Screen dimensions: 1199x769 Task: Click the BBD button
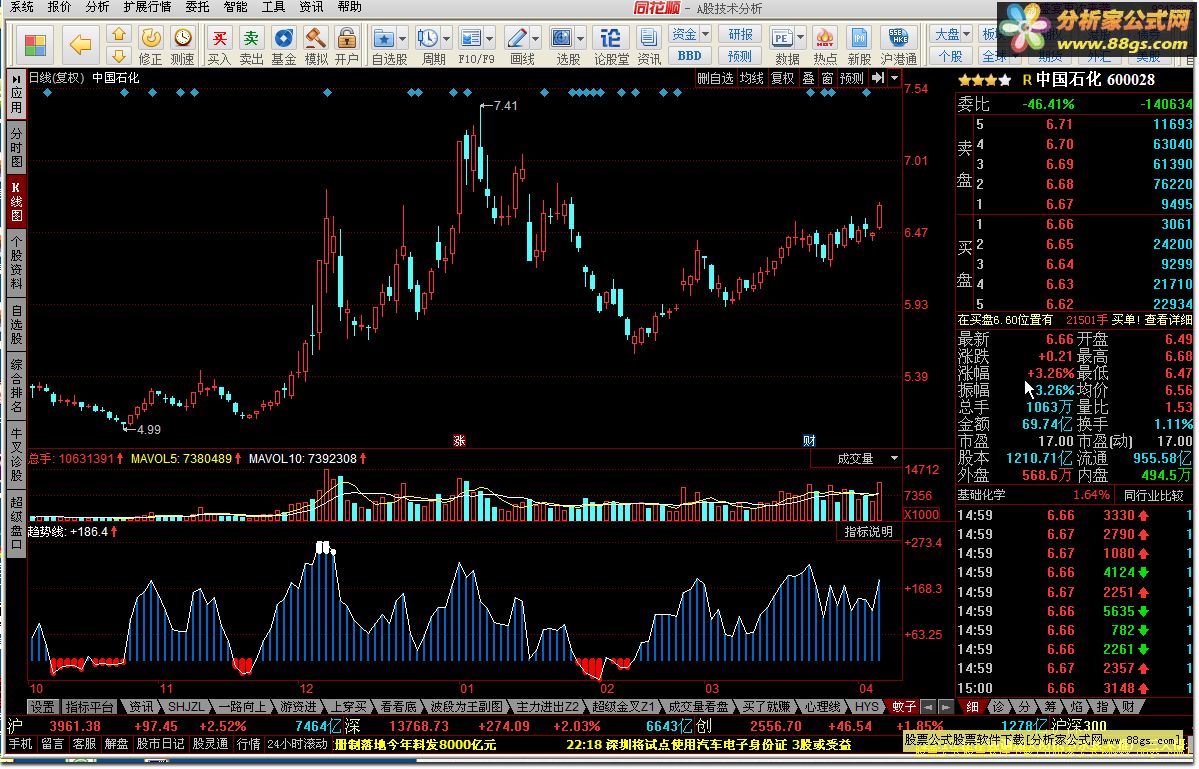pos(690,56)
